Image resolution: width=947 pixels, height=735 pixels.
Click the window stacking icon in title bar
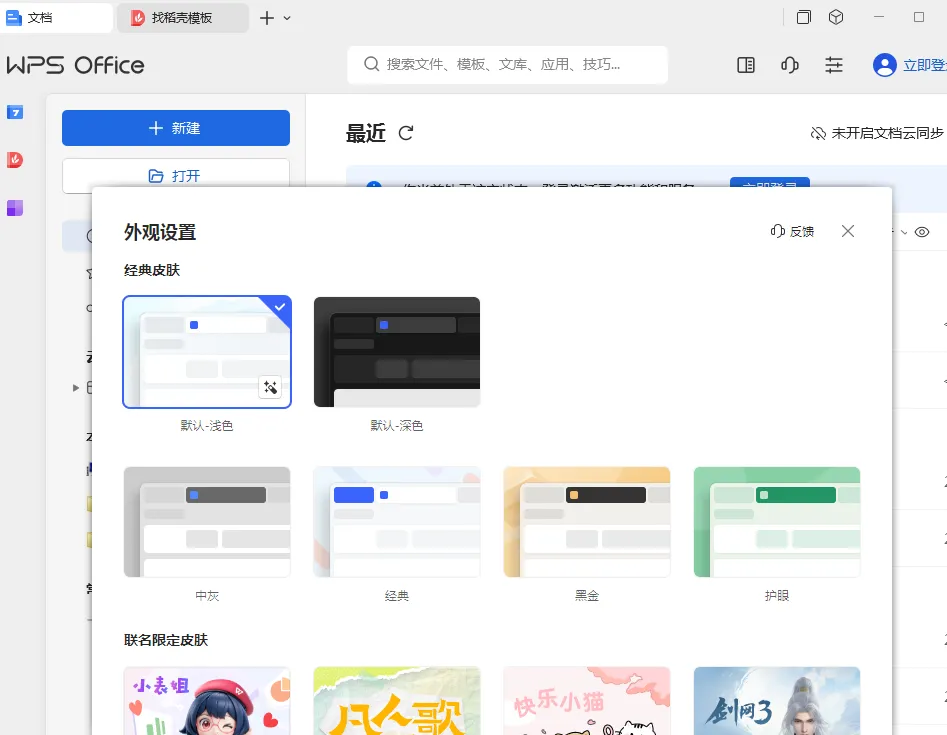coord(803,17)
